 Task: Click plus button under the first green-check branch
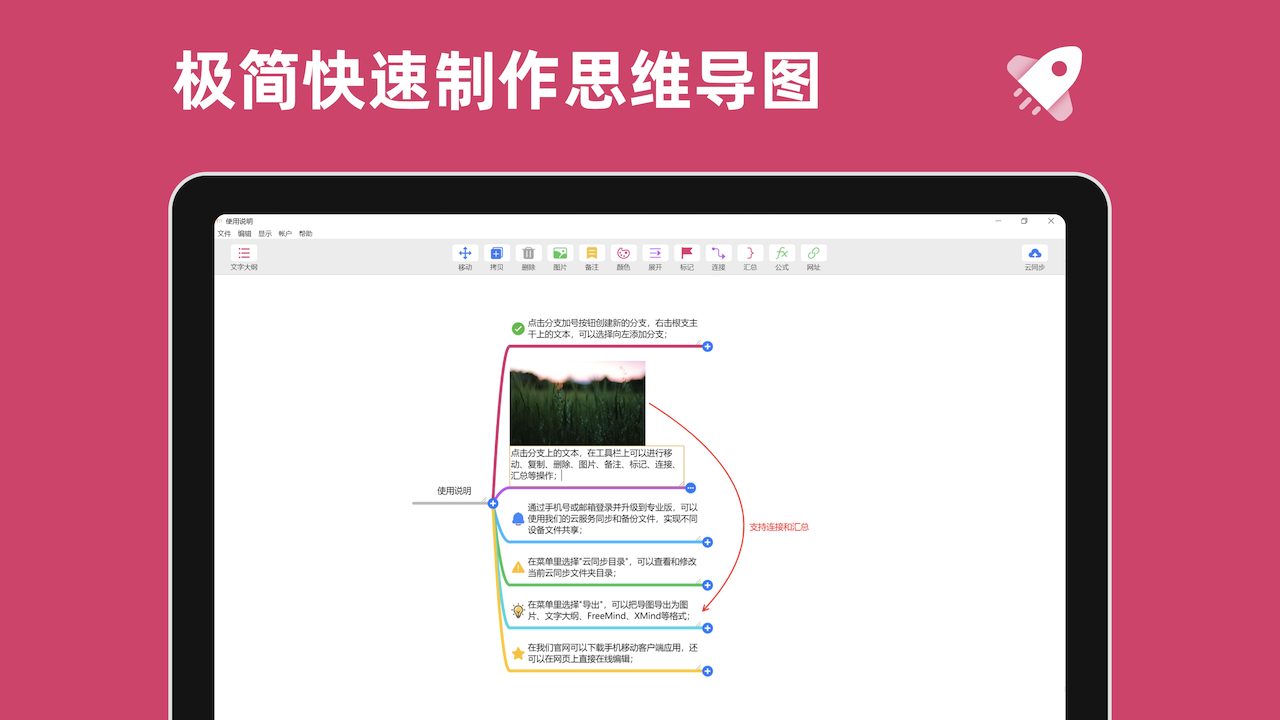(707, 346)
